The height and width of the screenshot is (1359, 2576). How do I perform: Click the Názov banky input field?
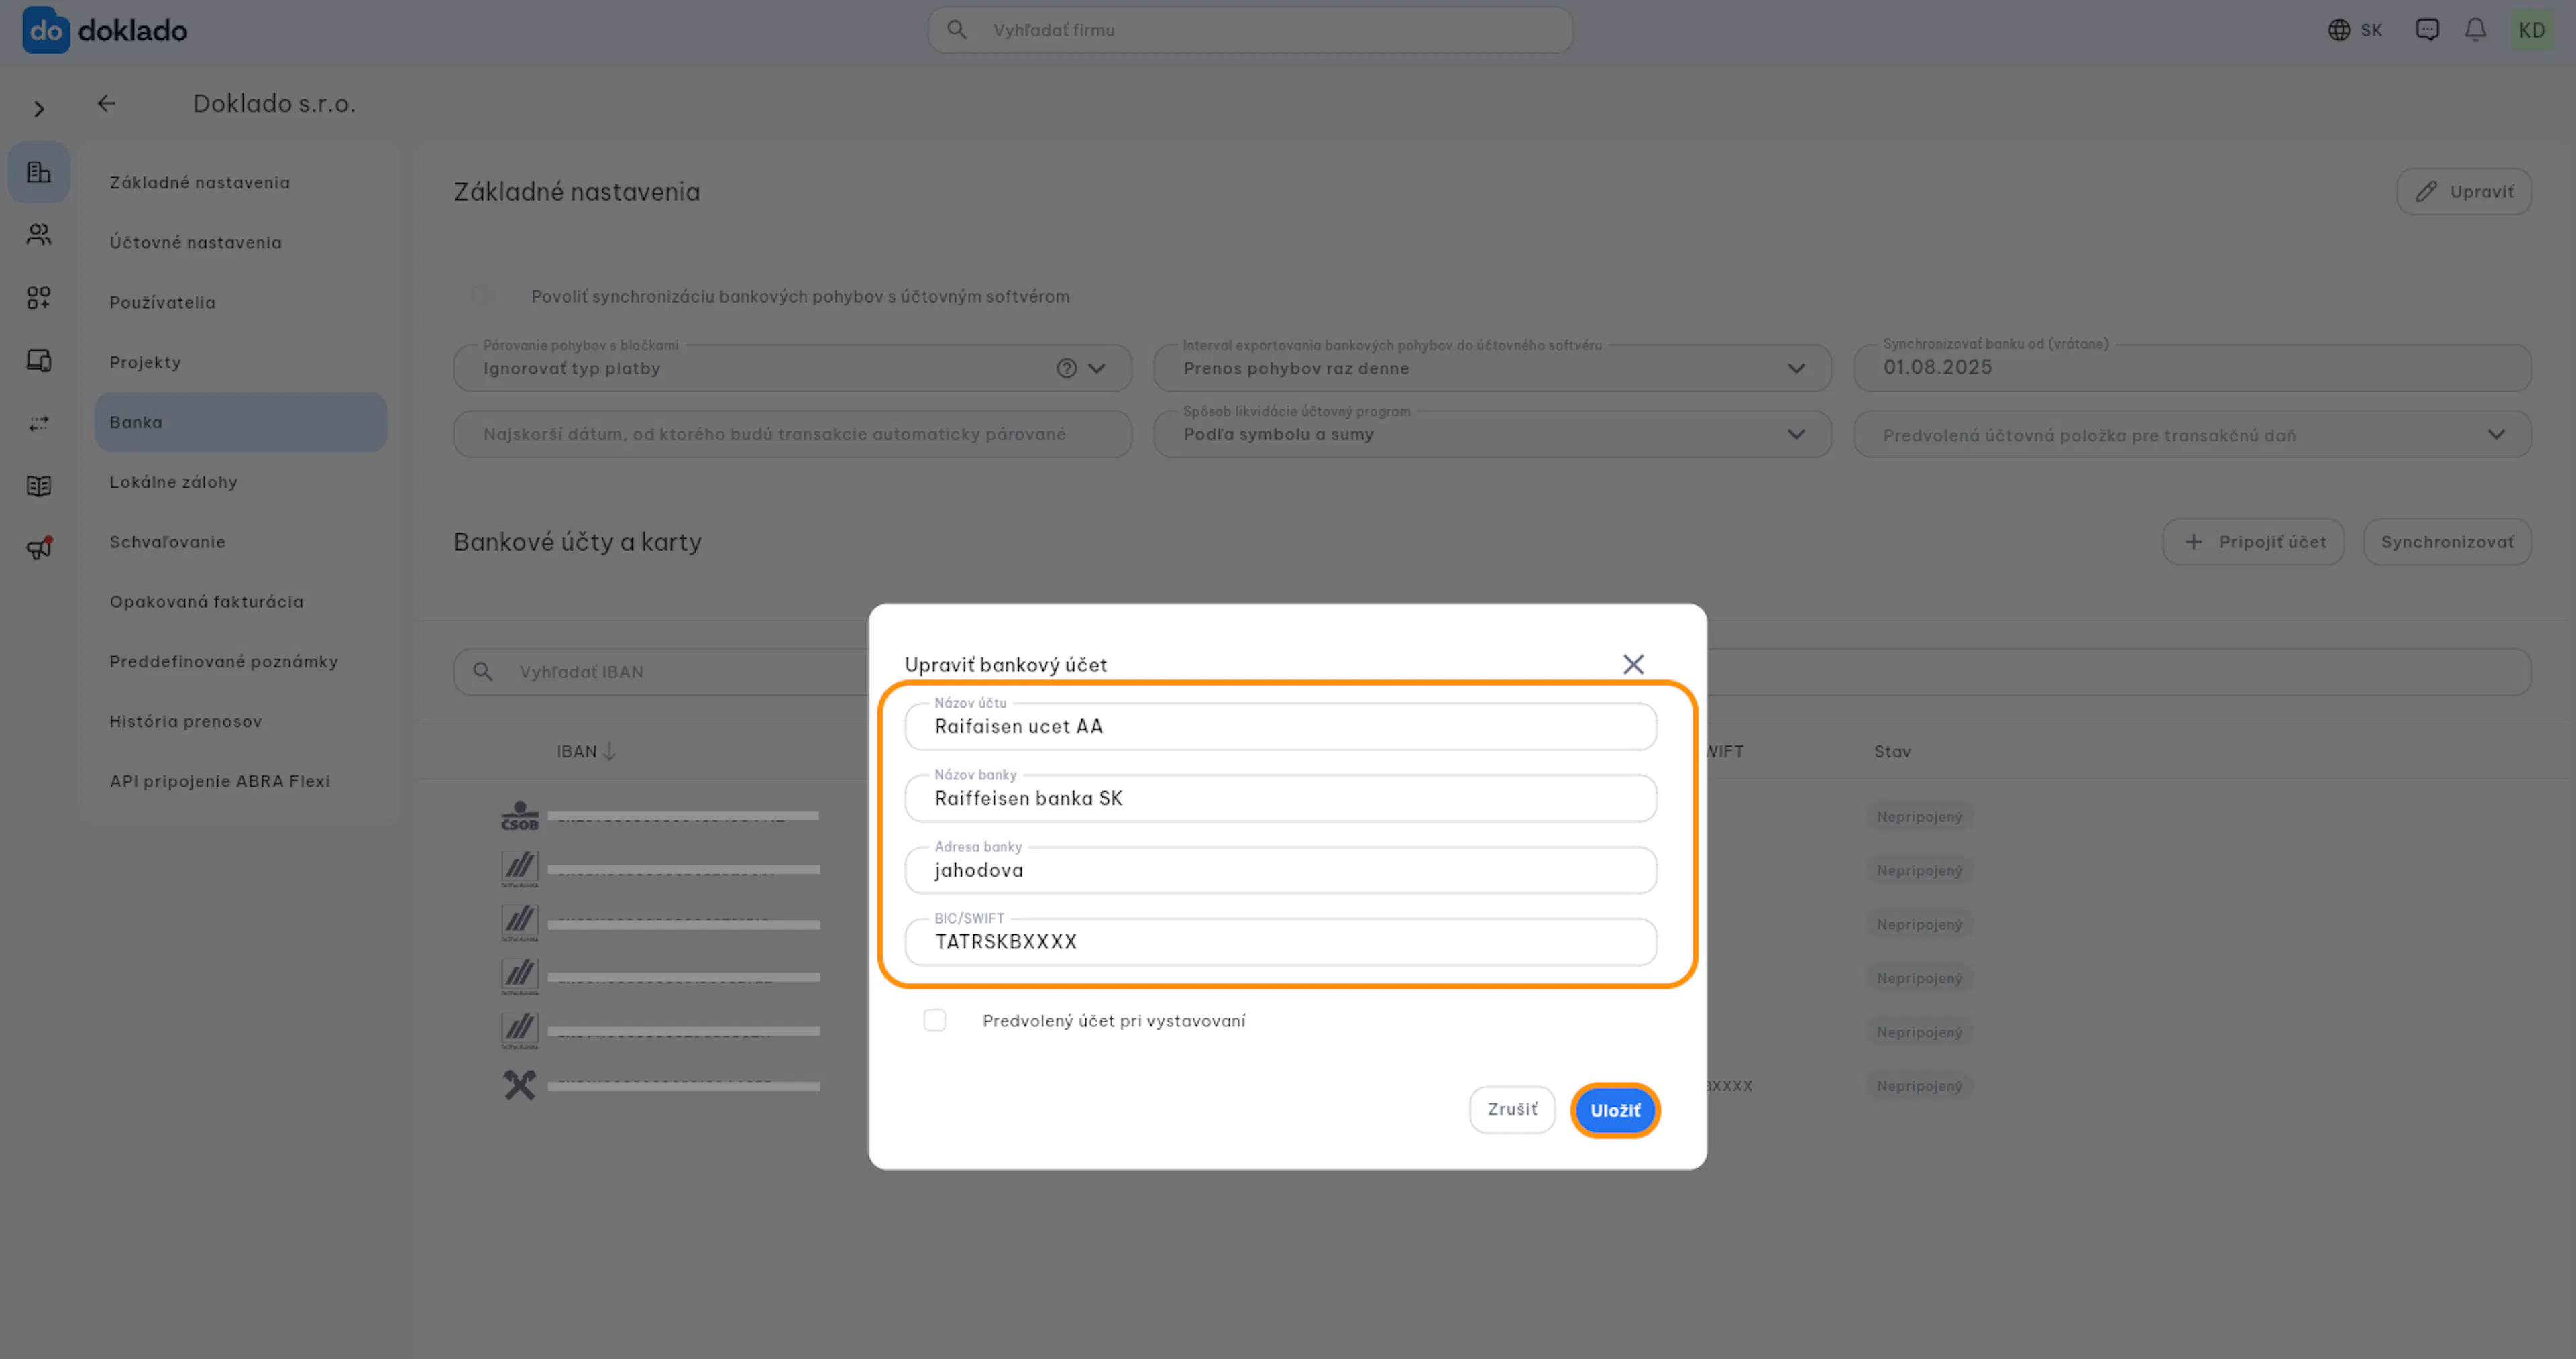click(1280, 798)
